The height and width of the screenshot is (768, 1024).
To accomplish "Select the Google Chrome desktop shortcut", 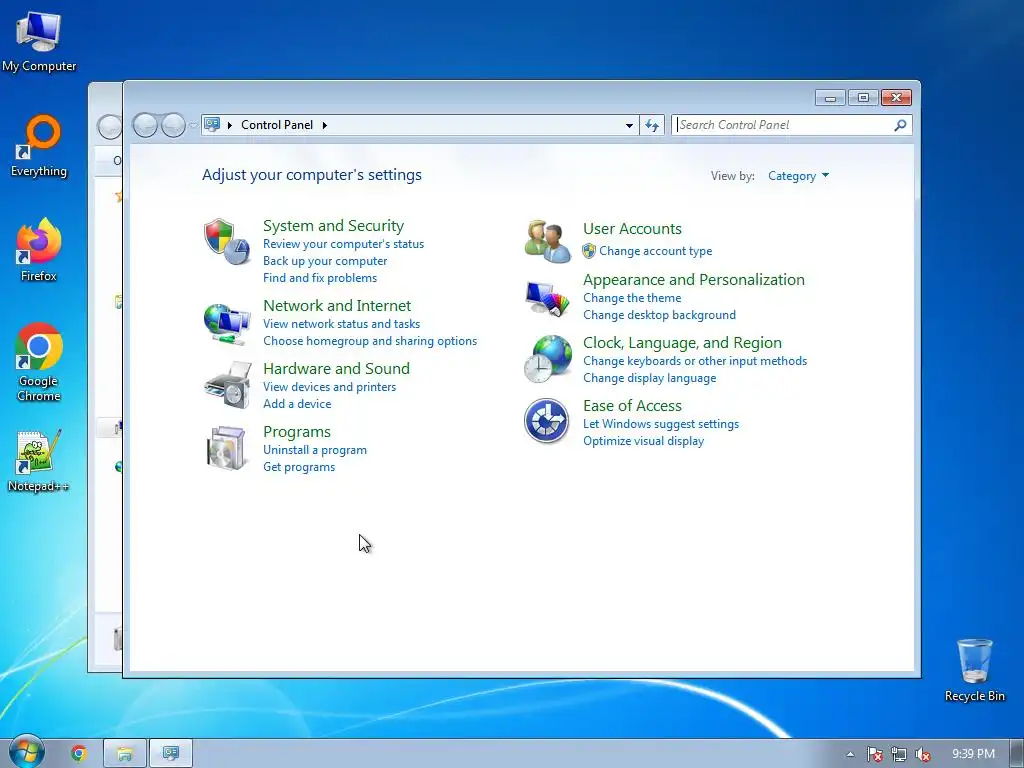I will coord(39,362).
